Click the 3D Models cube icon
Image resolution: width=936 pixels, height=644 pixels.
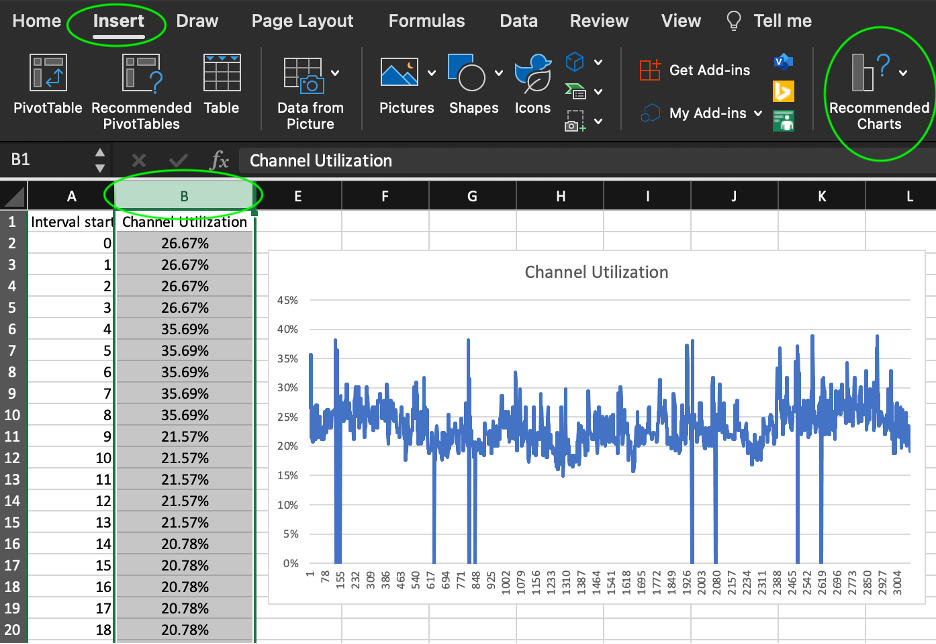[x=574, y=61]
